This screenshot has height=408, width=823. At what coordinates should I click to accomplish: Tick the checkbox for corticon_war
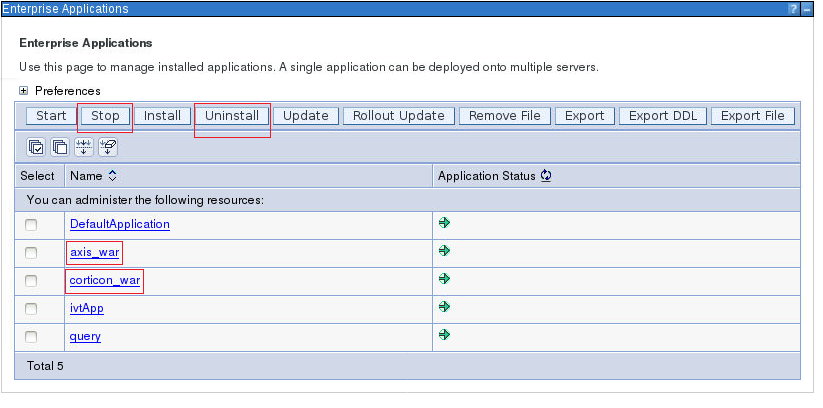coord(31,281)
